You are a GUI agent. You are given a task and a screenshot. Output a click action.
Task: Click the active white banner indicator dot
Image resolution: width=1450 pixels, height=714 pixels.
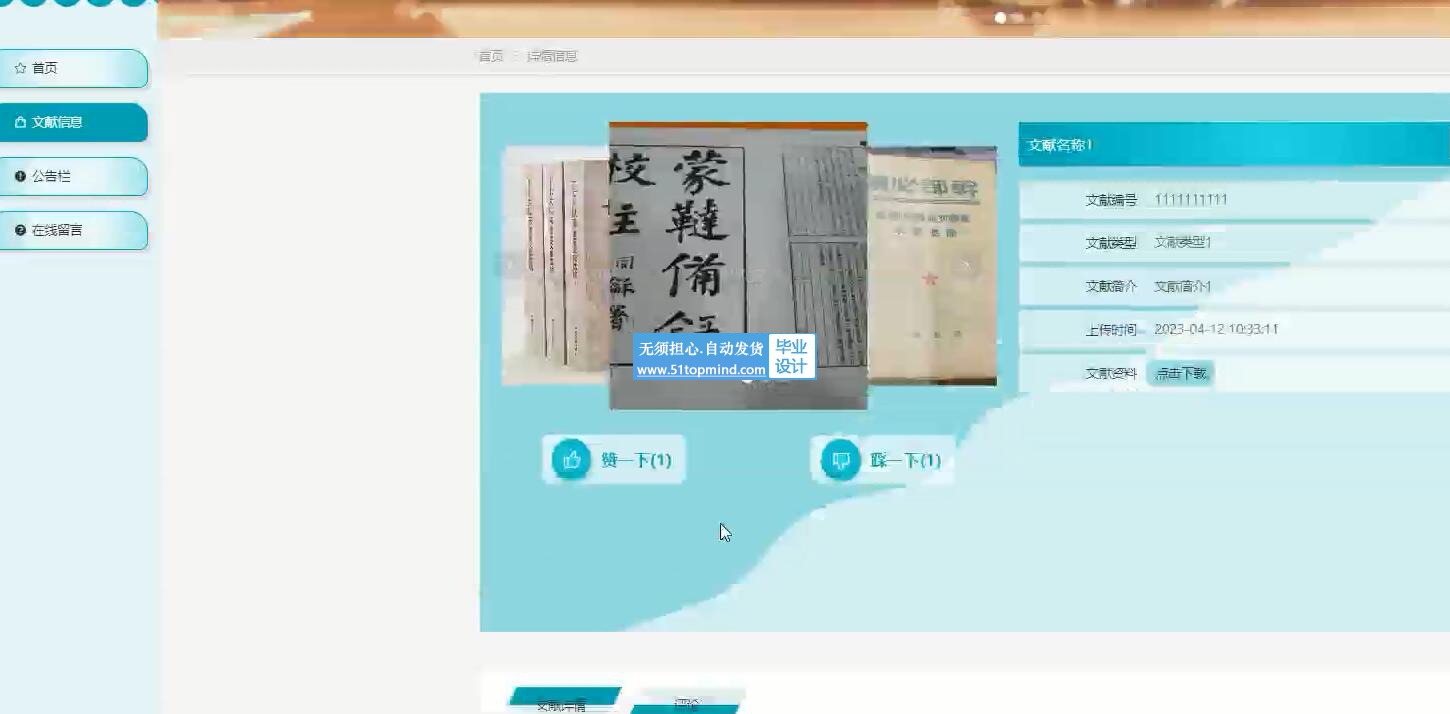[x=1000, y=17]
